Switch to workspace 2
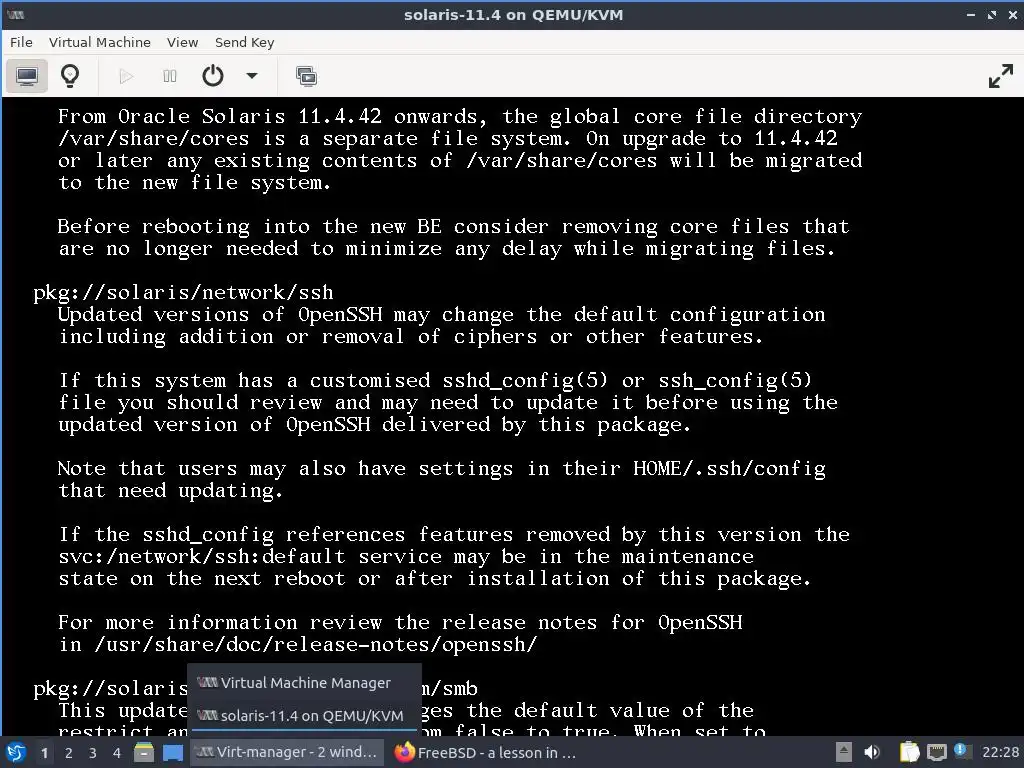The height and width of the screenshot is (768, 1024). tap(69, 753)
